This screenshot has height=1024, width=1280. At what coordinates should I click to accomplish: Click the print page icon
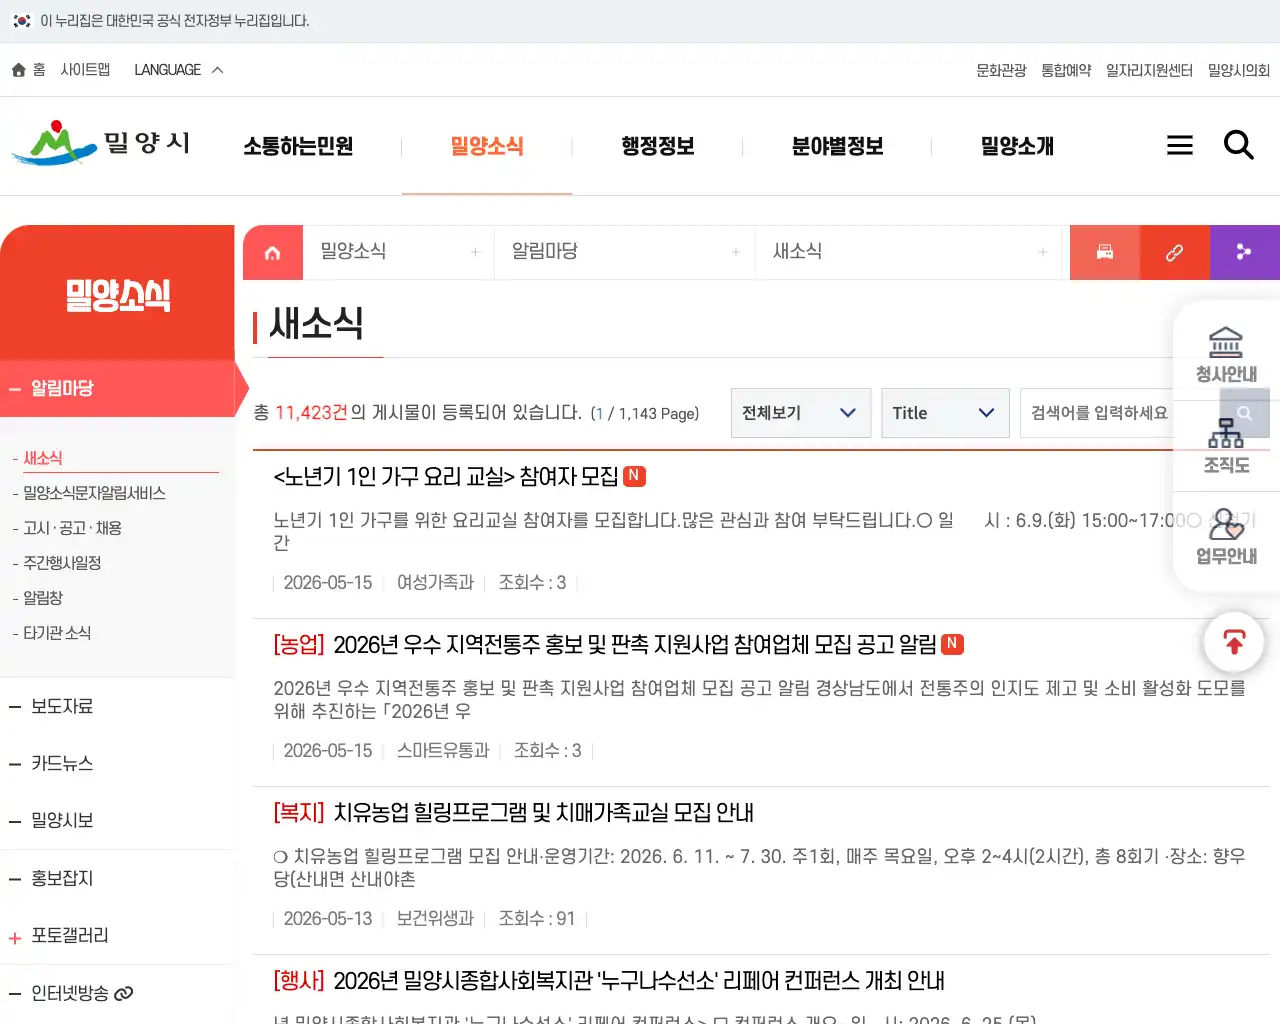(x=1105, y=252)
